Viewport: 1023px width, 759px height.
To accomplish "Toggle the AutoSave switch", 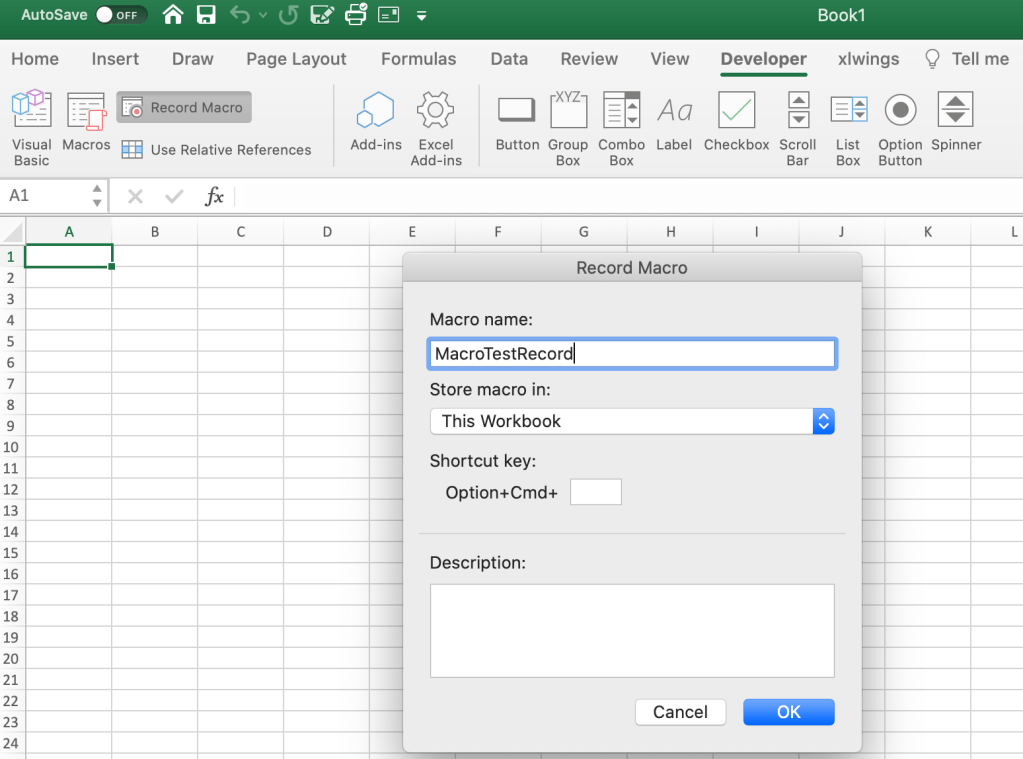I will point(121,15).
